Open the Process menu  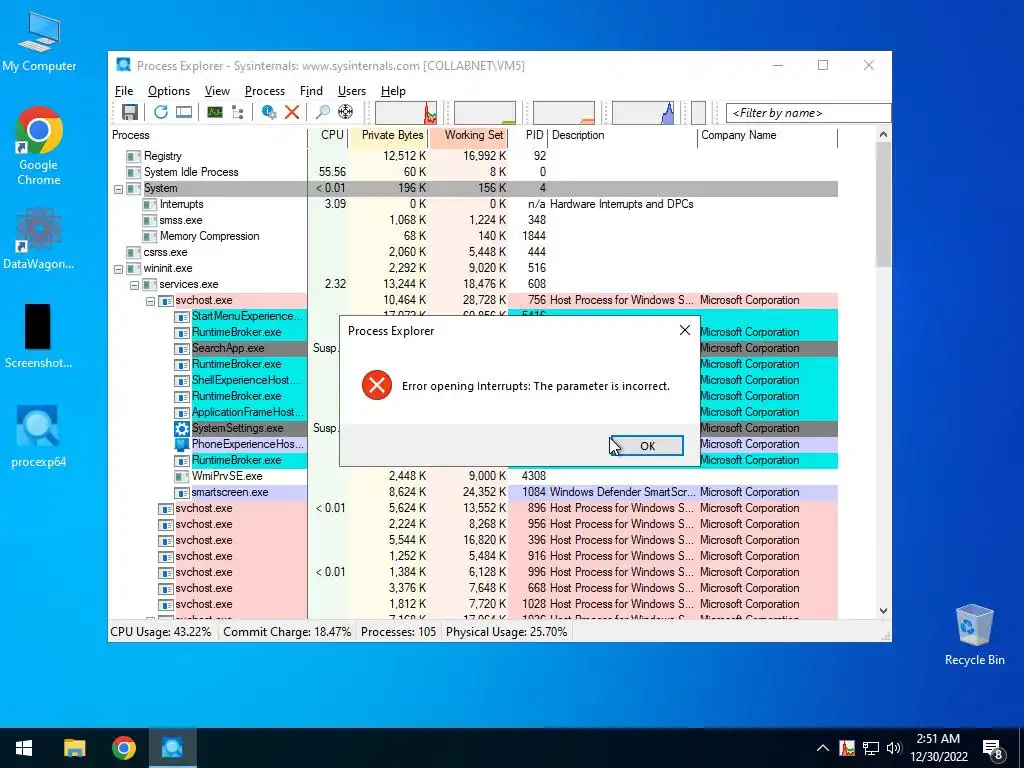pyautogui.click(x=264, y=91)
